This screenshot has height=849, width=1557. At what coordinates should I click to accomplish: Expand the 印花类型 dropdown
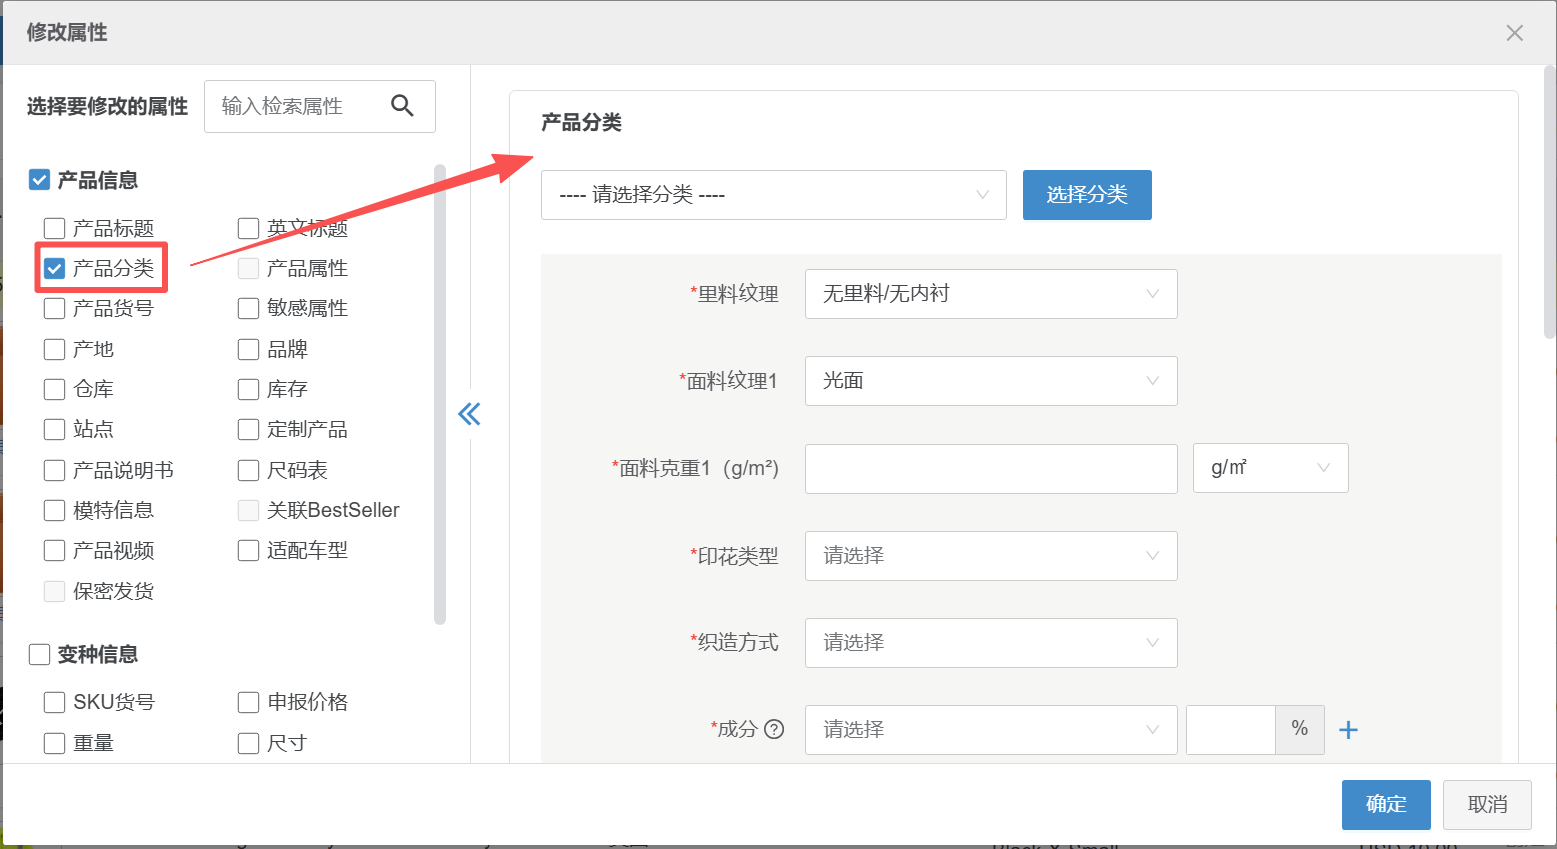tap(990, 556)
